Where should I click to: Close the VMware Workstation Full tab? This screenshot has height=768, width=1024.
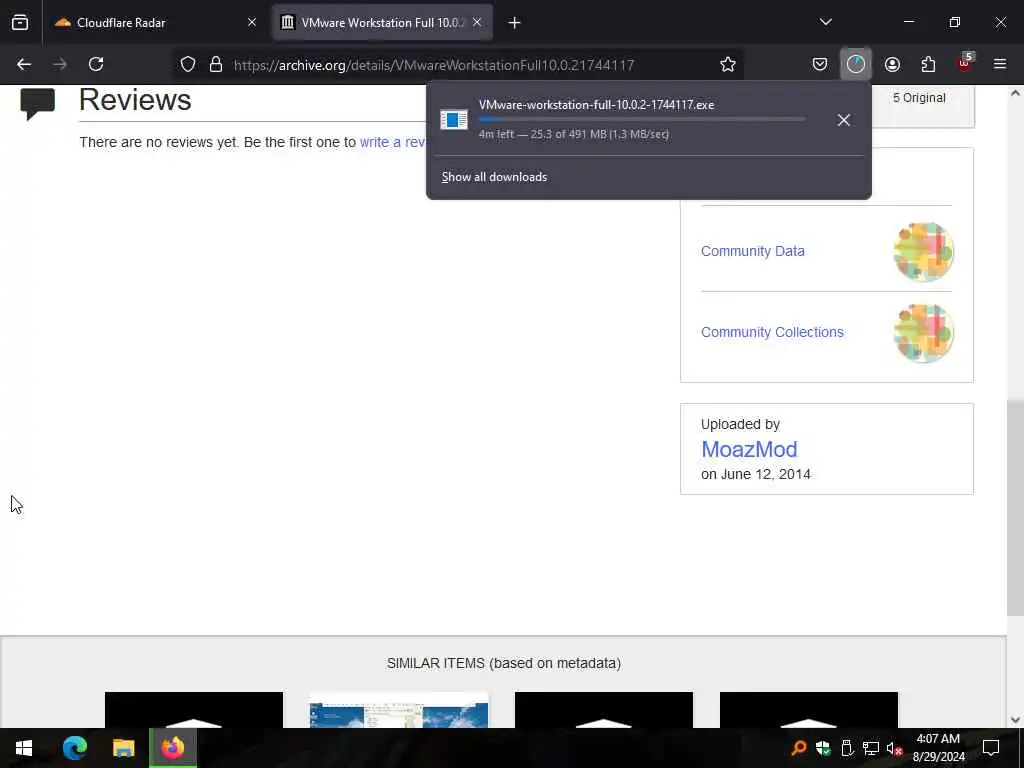(x=477, y=22)
